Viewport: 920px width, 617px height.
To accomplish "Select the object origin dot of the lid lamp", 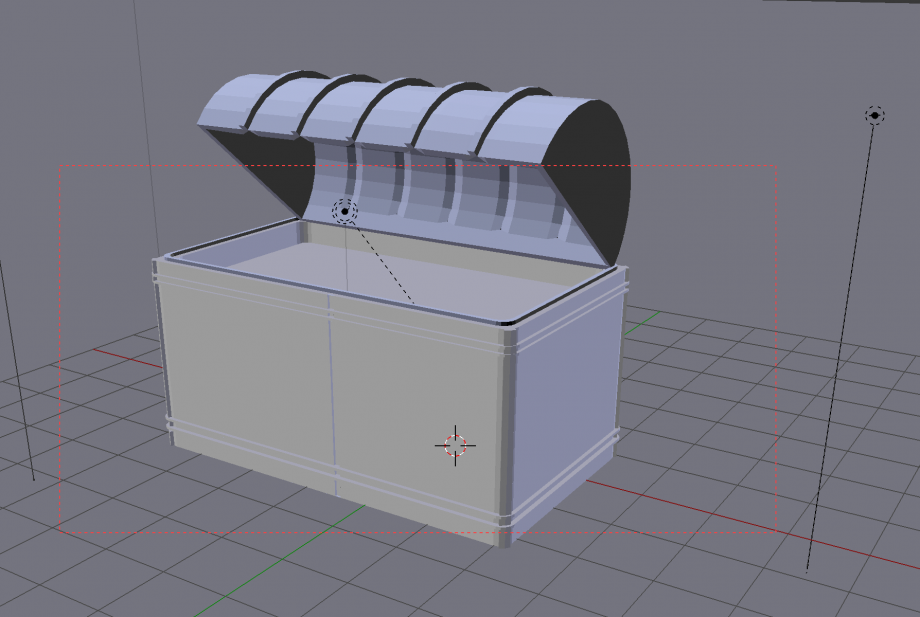I will [344, 212].
